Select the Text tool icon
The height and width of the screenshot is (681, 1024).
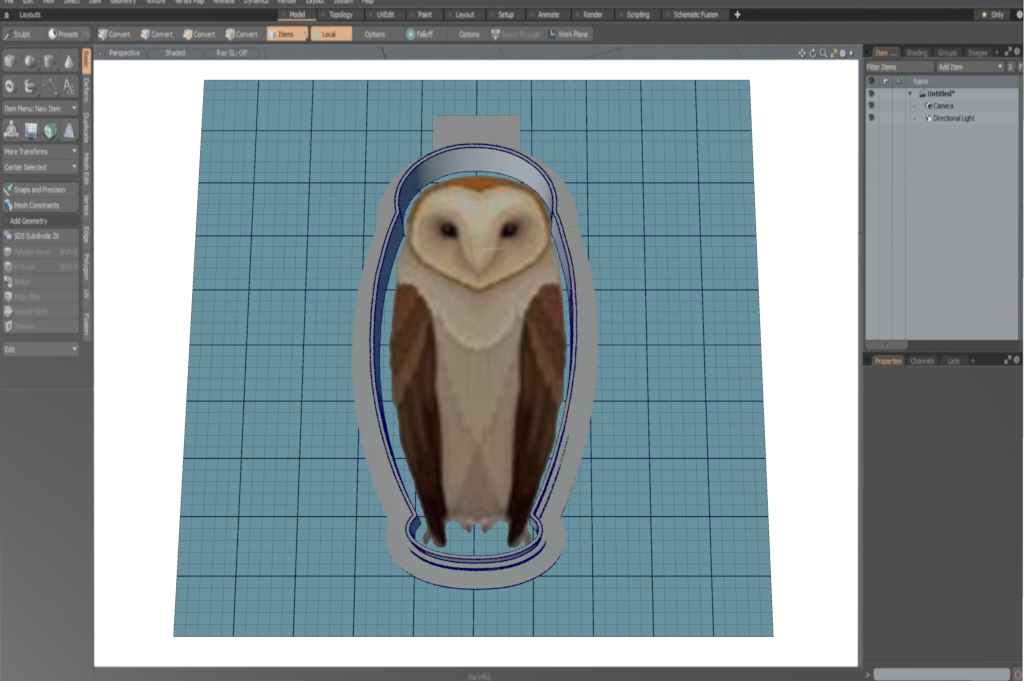coord(69,86)
